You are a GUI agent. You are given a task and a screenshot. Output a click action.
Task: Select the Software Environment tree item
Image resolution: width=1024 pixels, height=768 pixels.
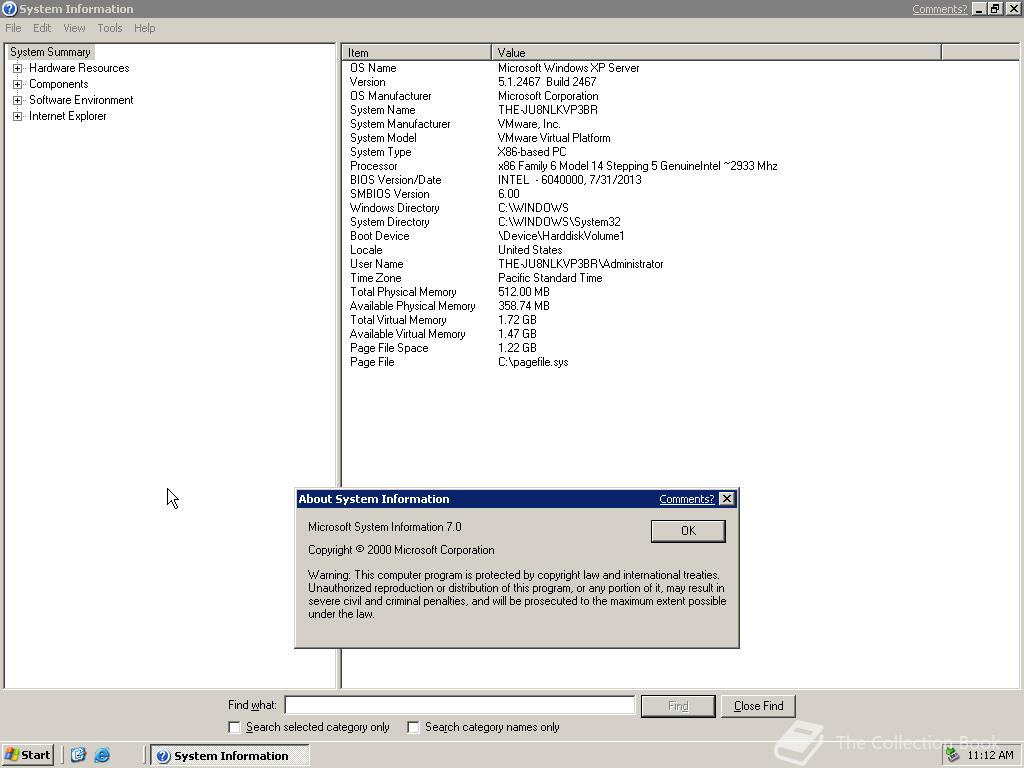pos(81,100)
